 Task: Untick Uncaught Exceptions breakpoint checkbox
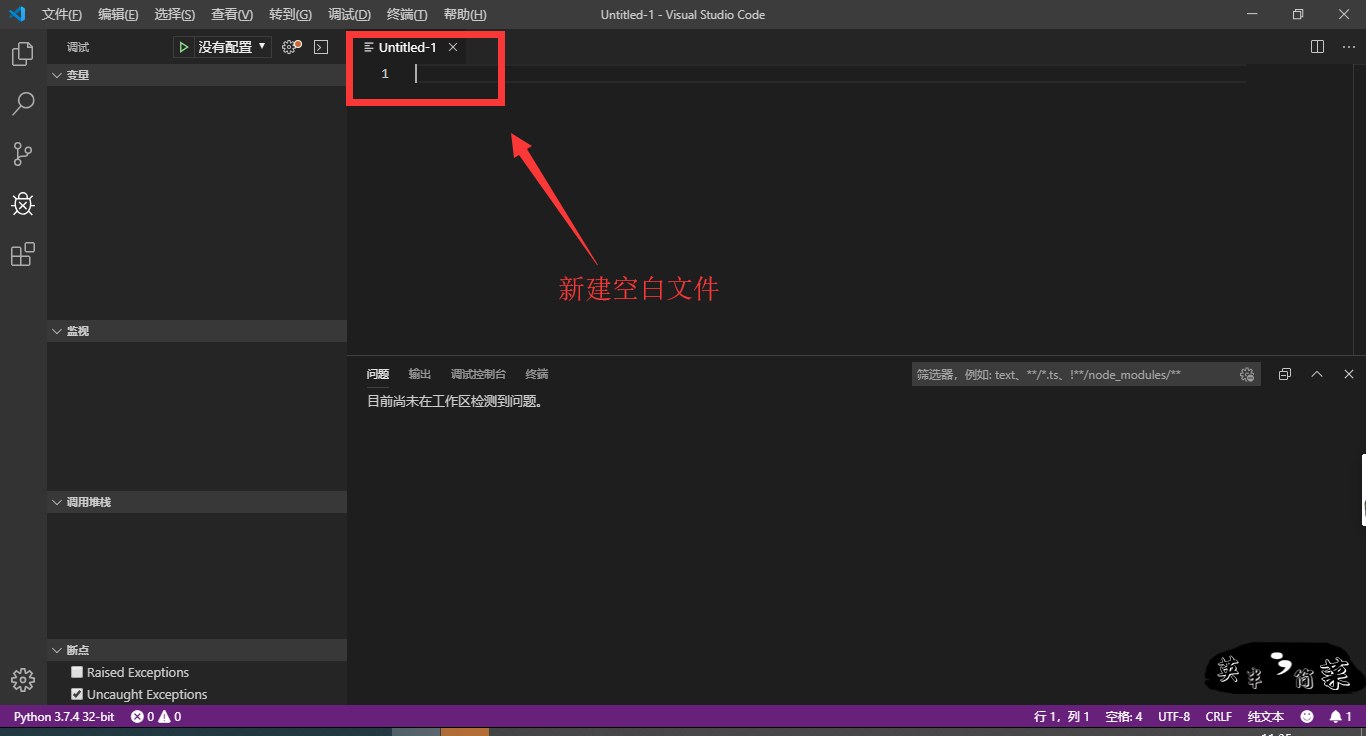point(77,694)
